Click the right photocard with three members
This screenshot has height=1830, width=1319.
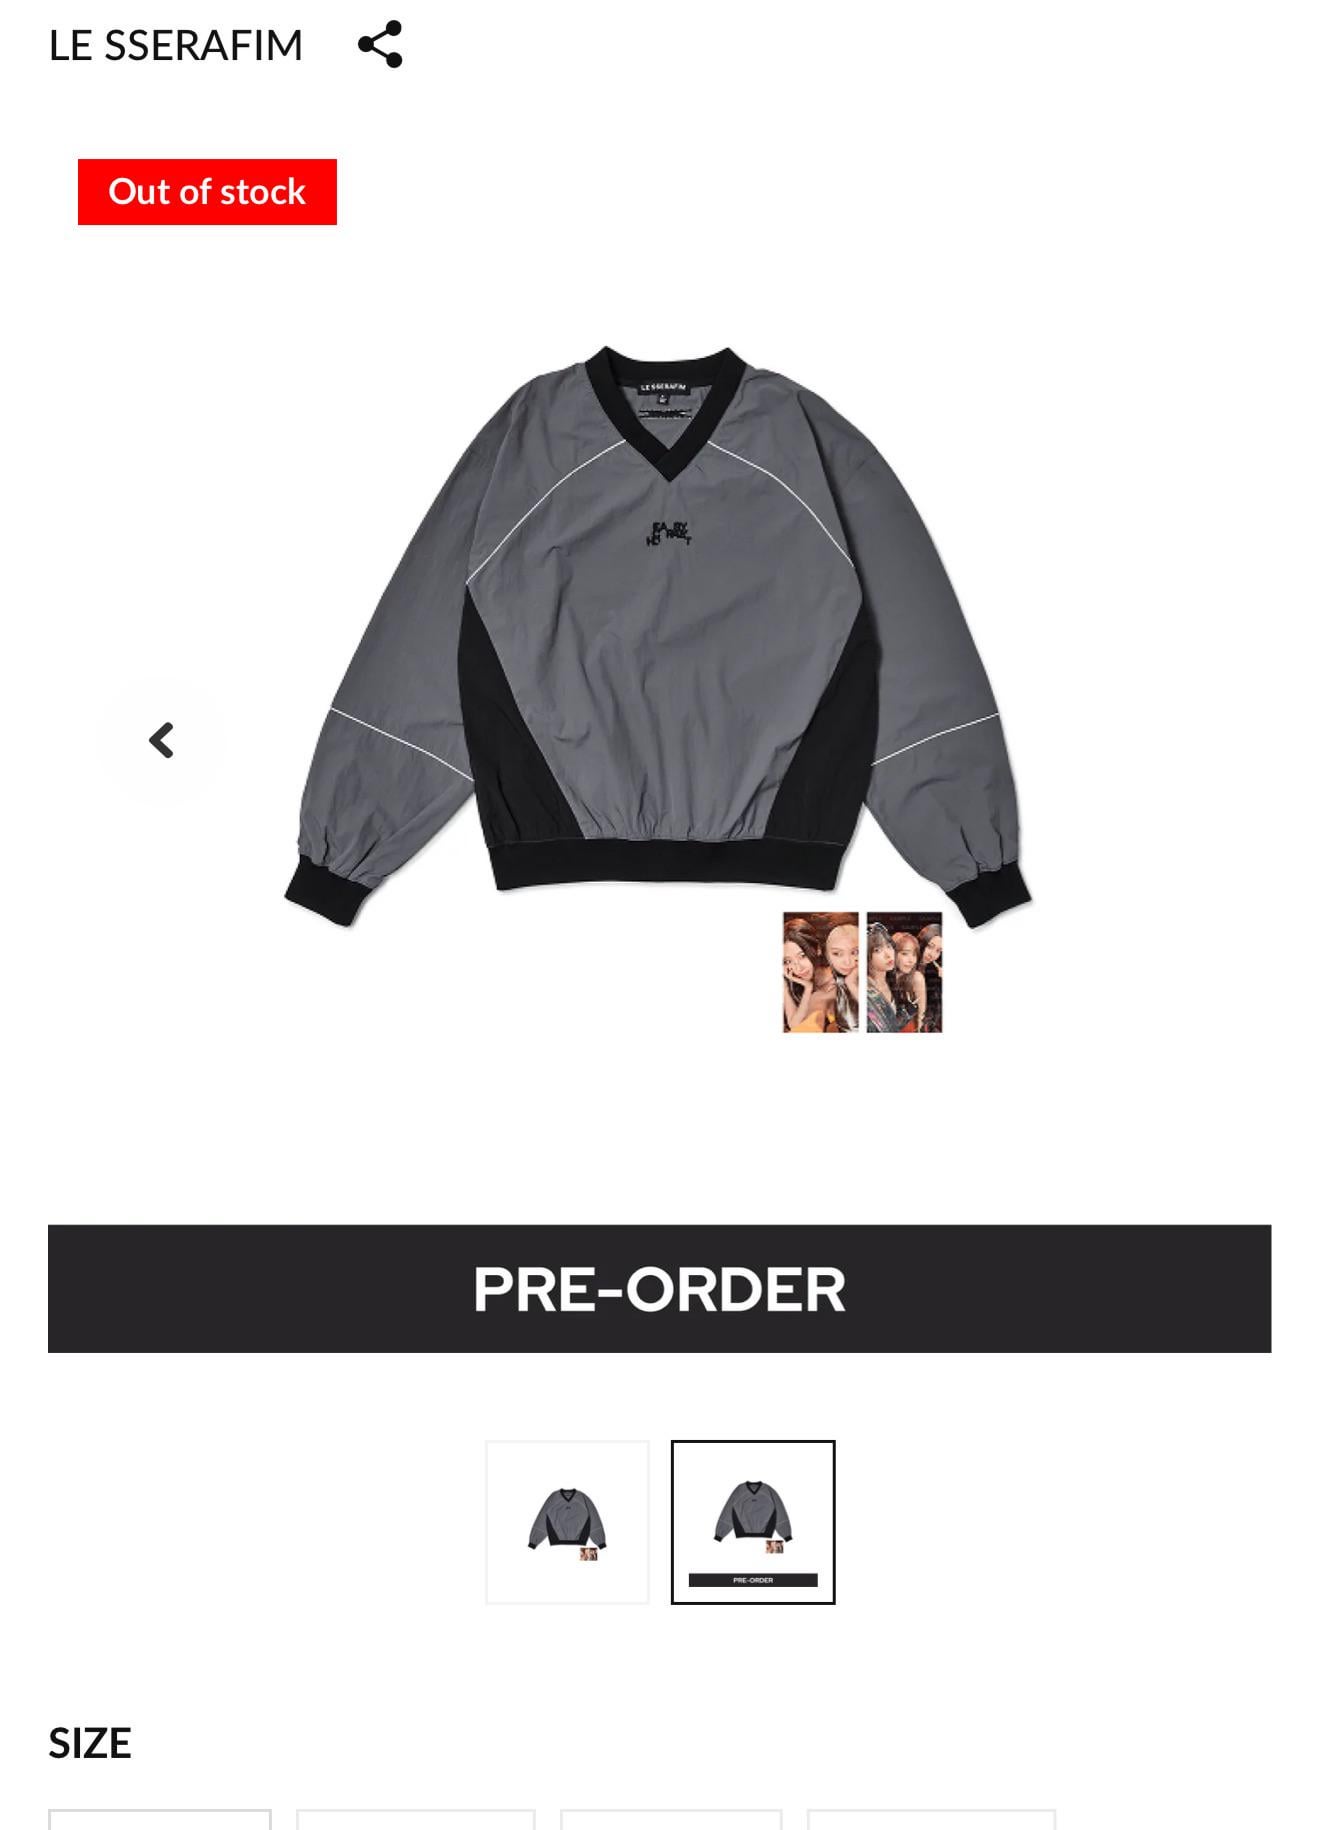point(904,972)
